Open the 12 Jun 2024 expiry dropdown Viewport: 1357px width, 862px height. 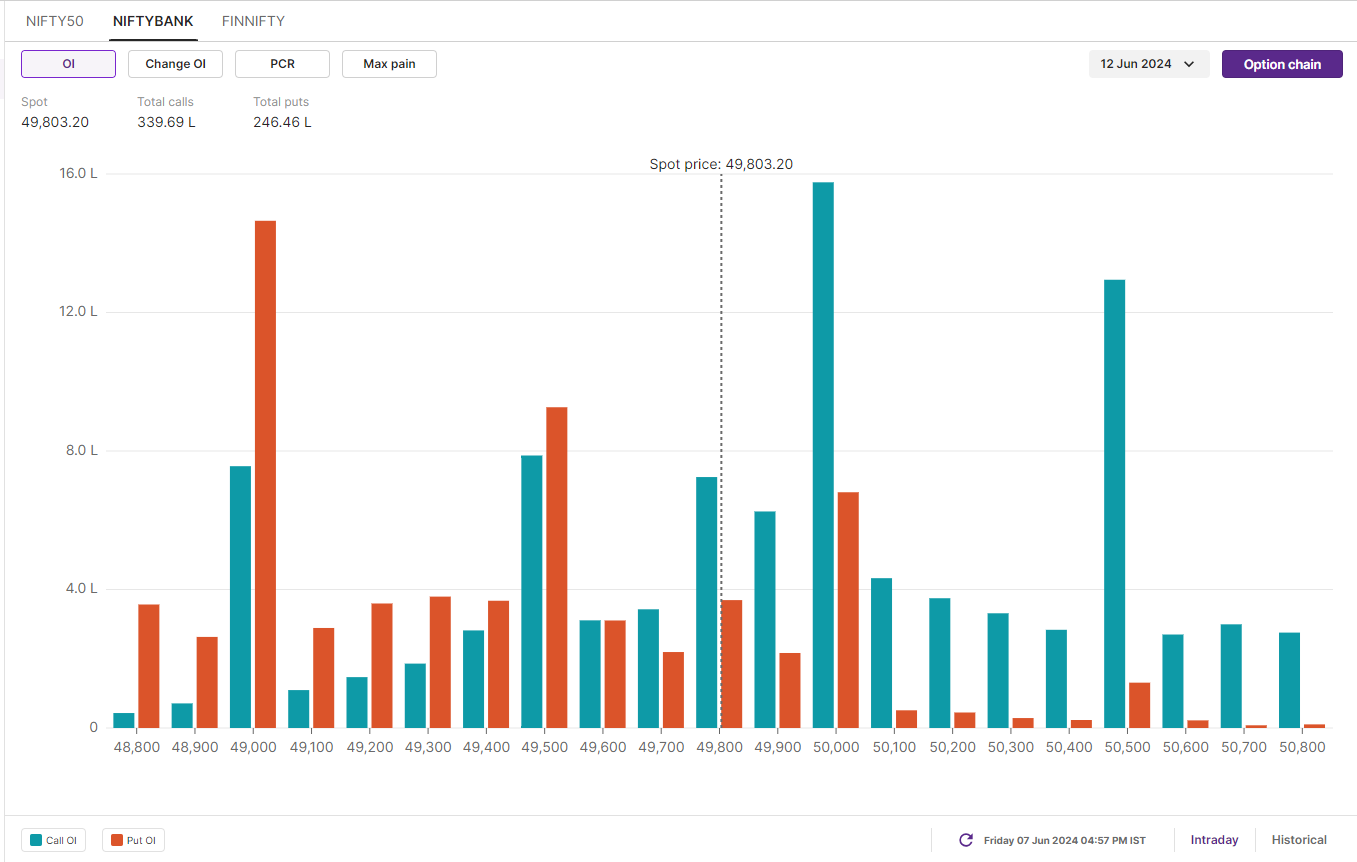1149,64
